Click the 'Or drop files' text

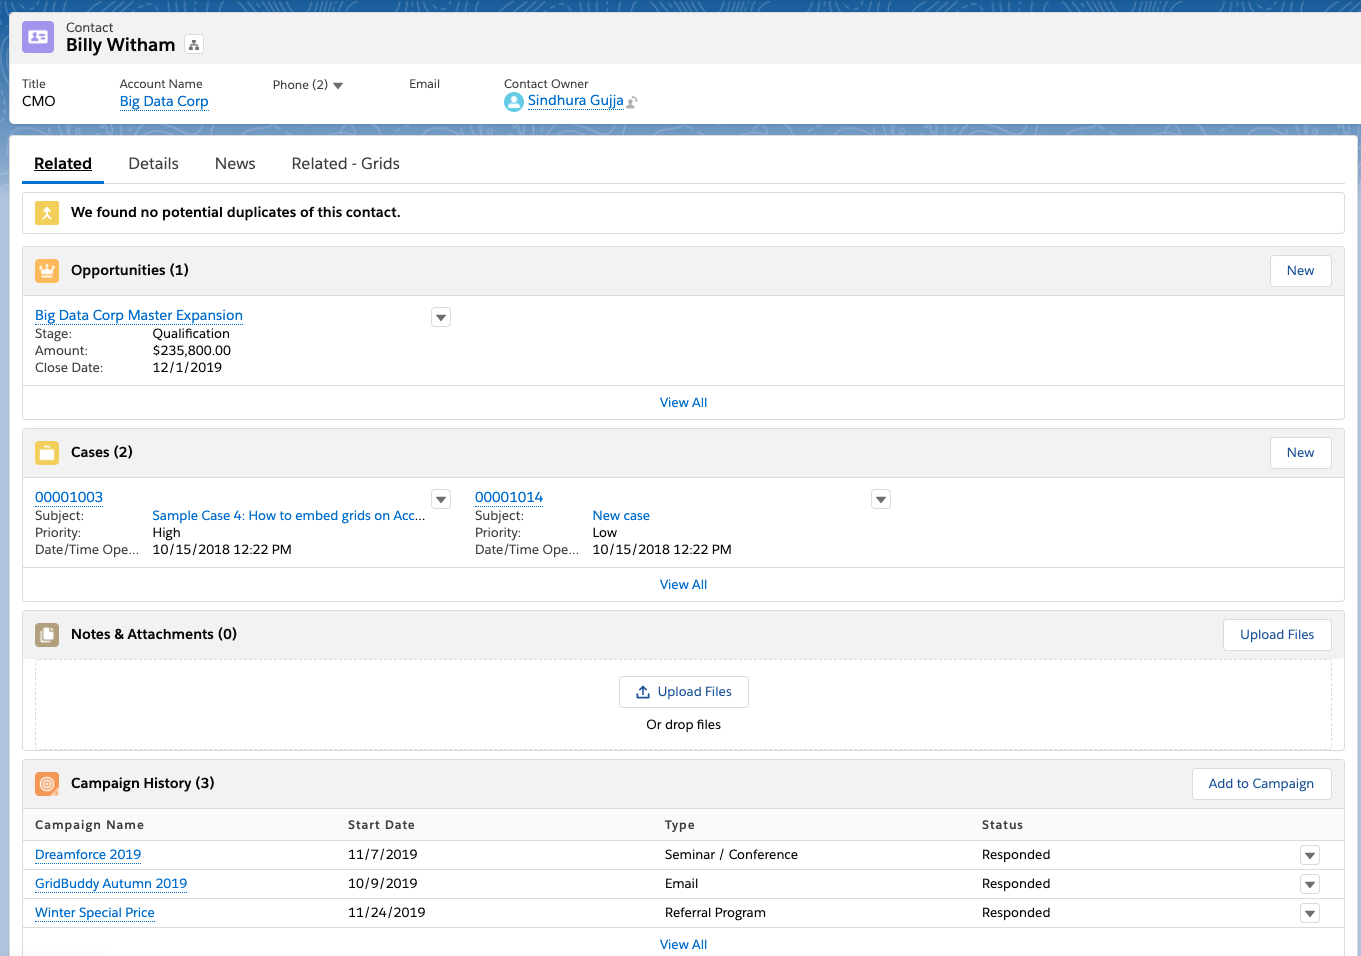(x=684, y=725)
